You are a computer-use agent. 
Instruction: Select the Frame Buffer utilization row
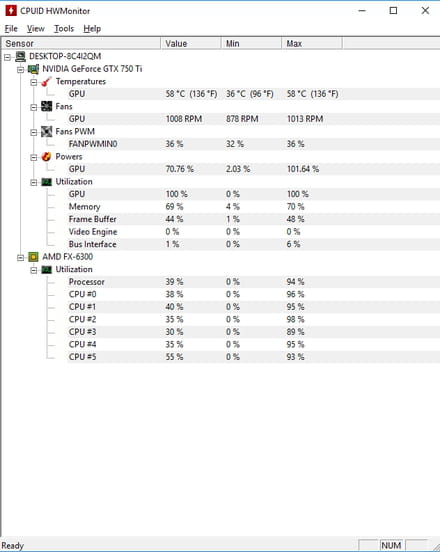tap(253, 219)
